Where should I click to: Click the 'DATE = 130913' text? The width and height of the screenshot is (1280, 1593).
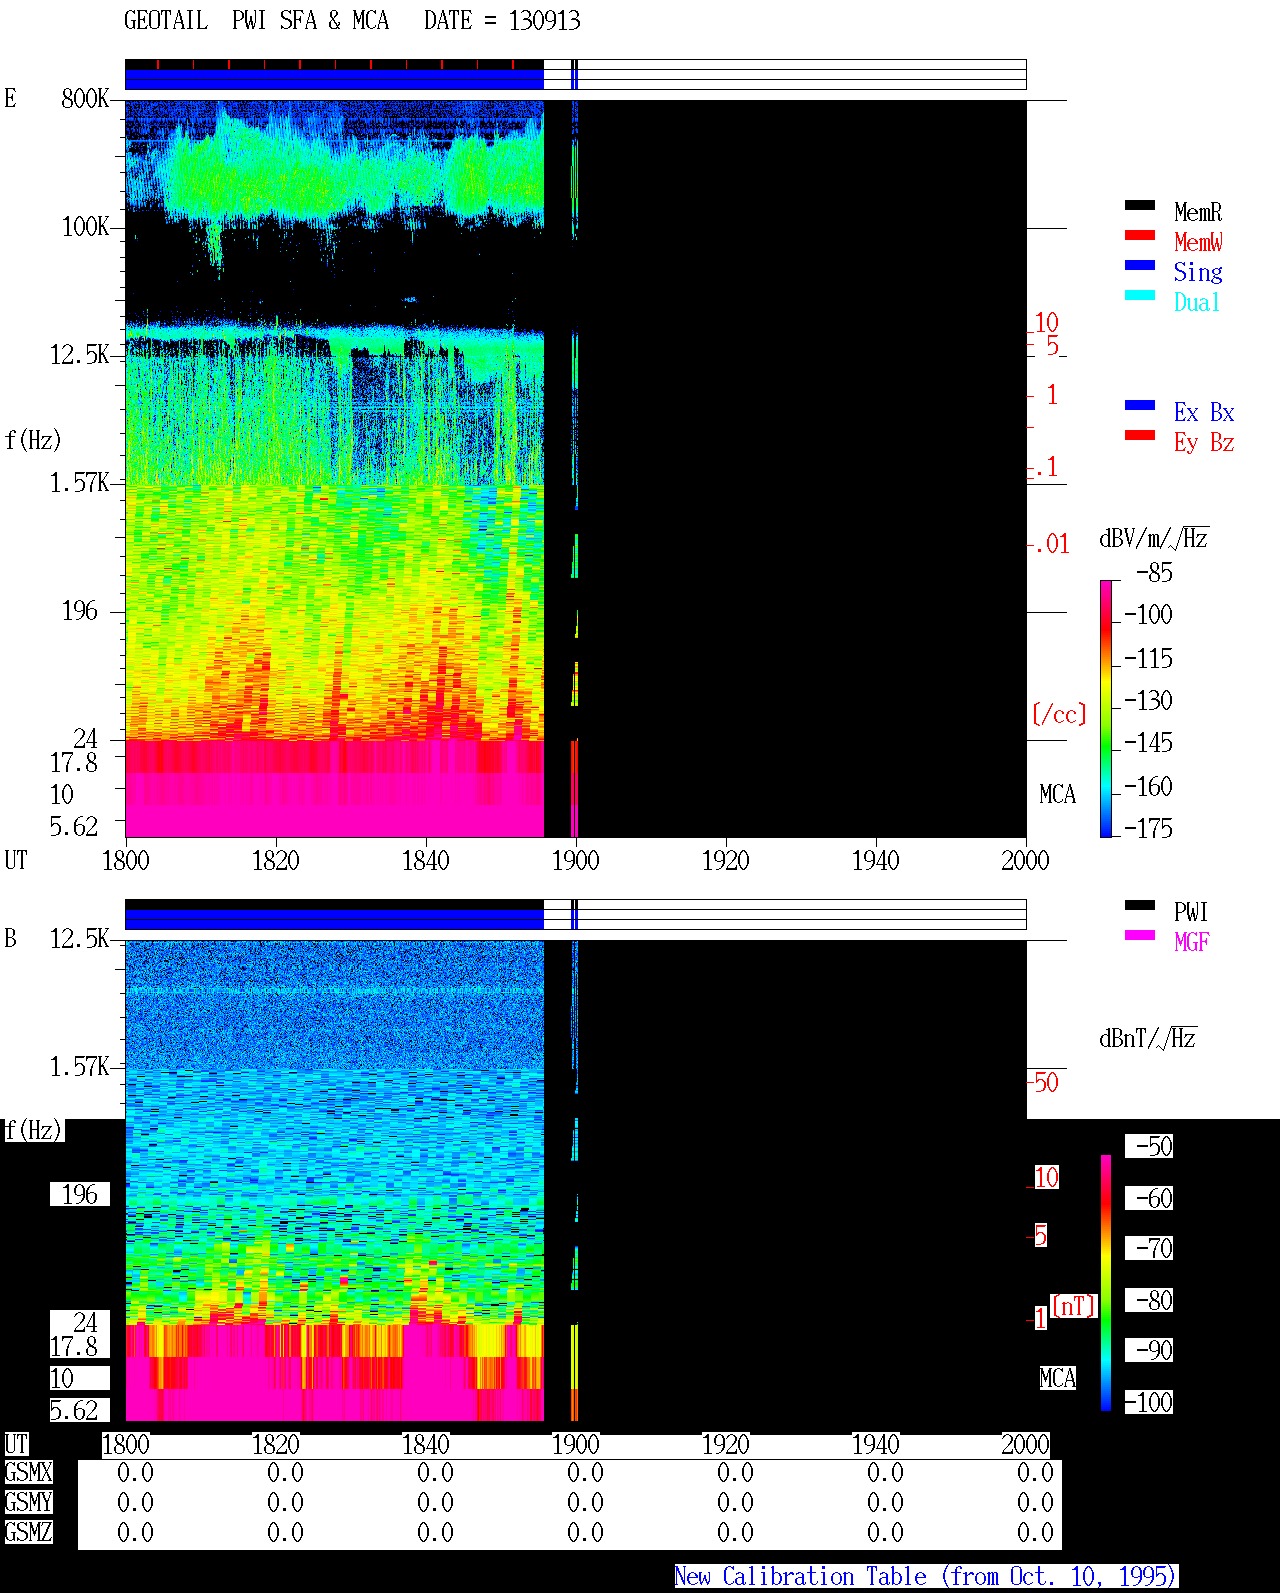[x=502, y=21]
